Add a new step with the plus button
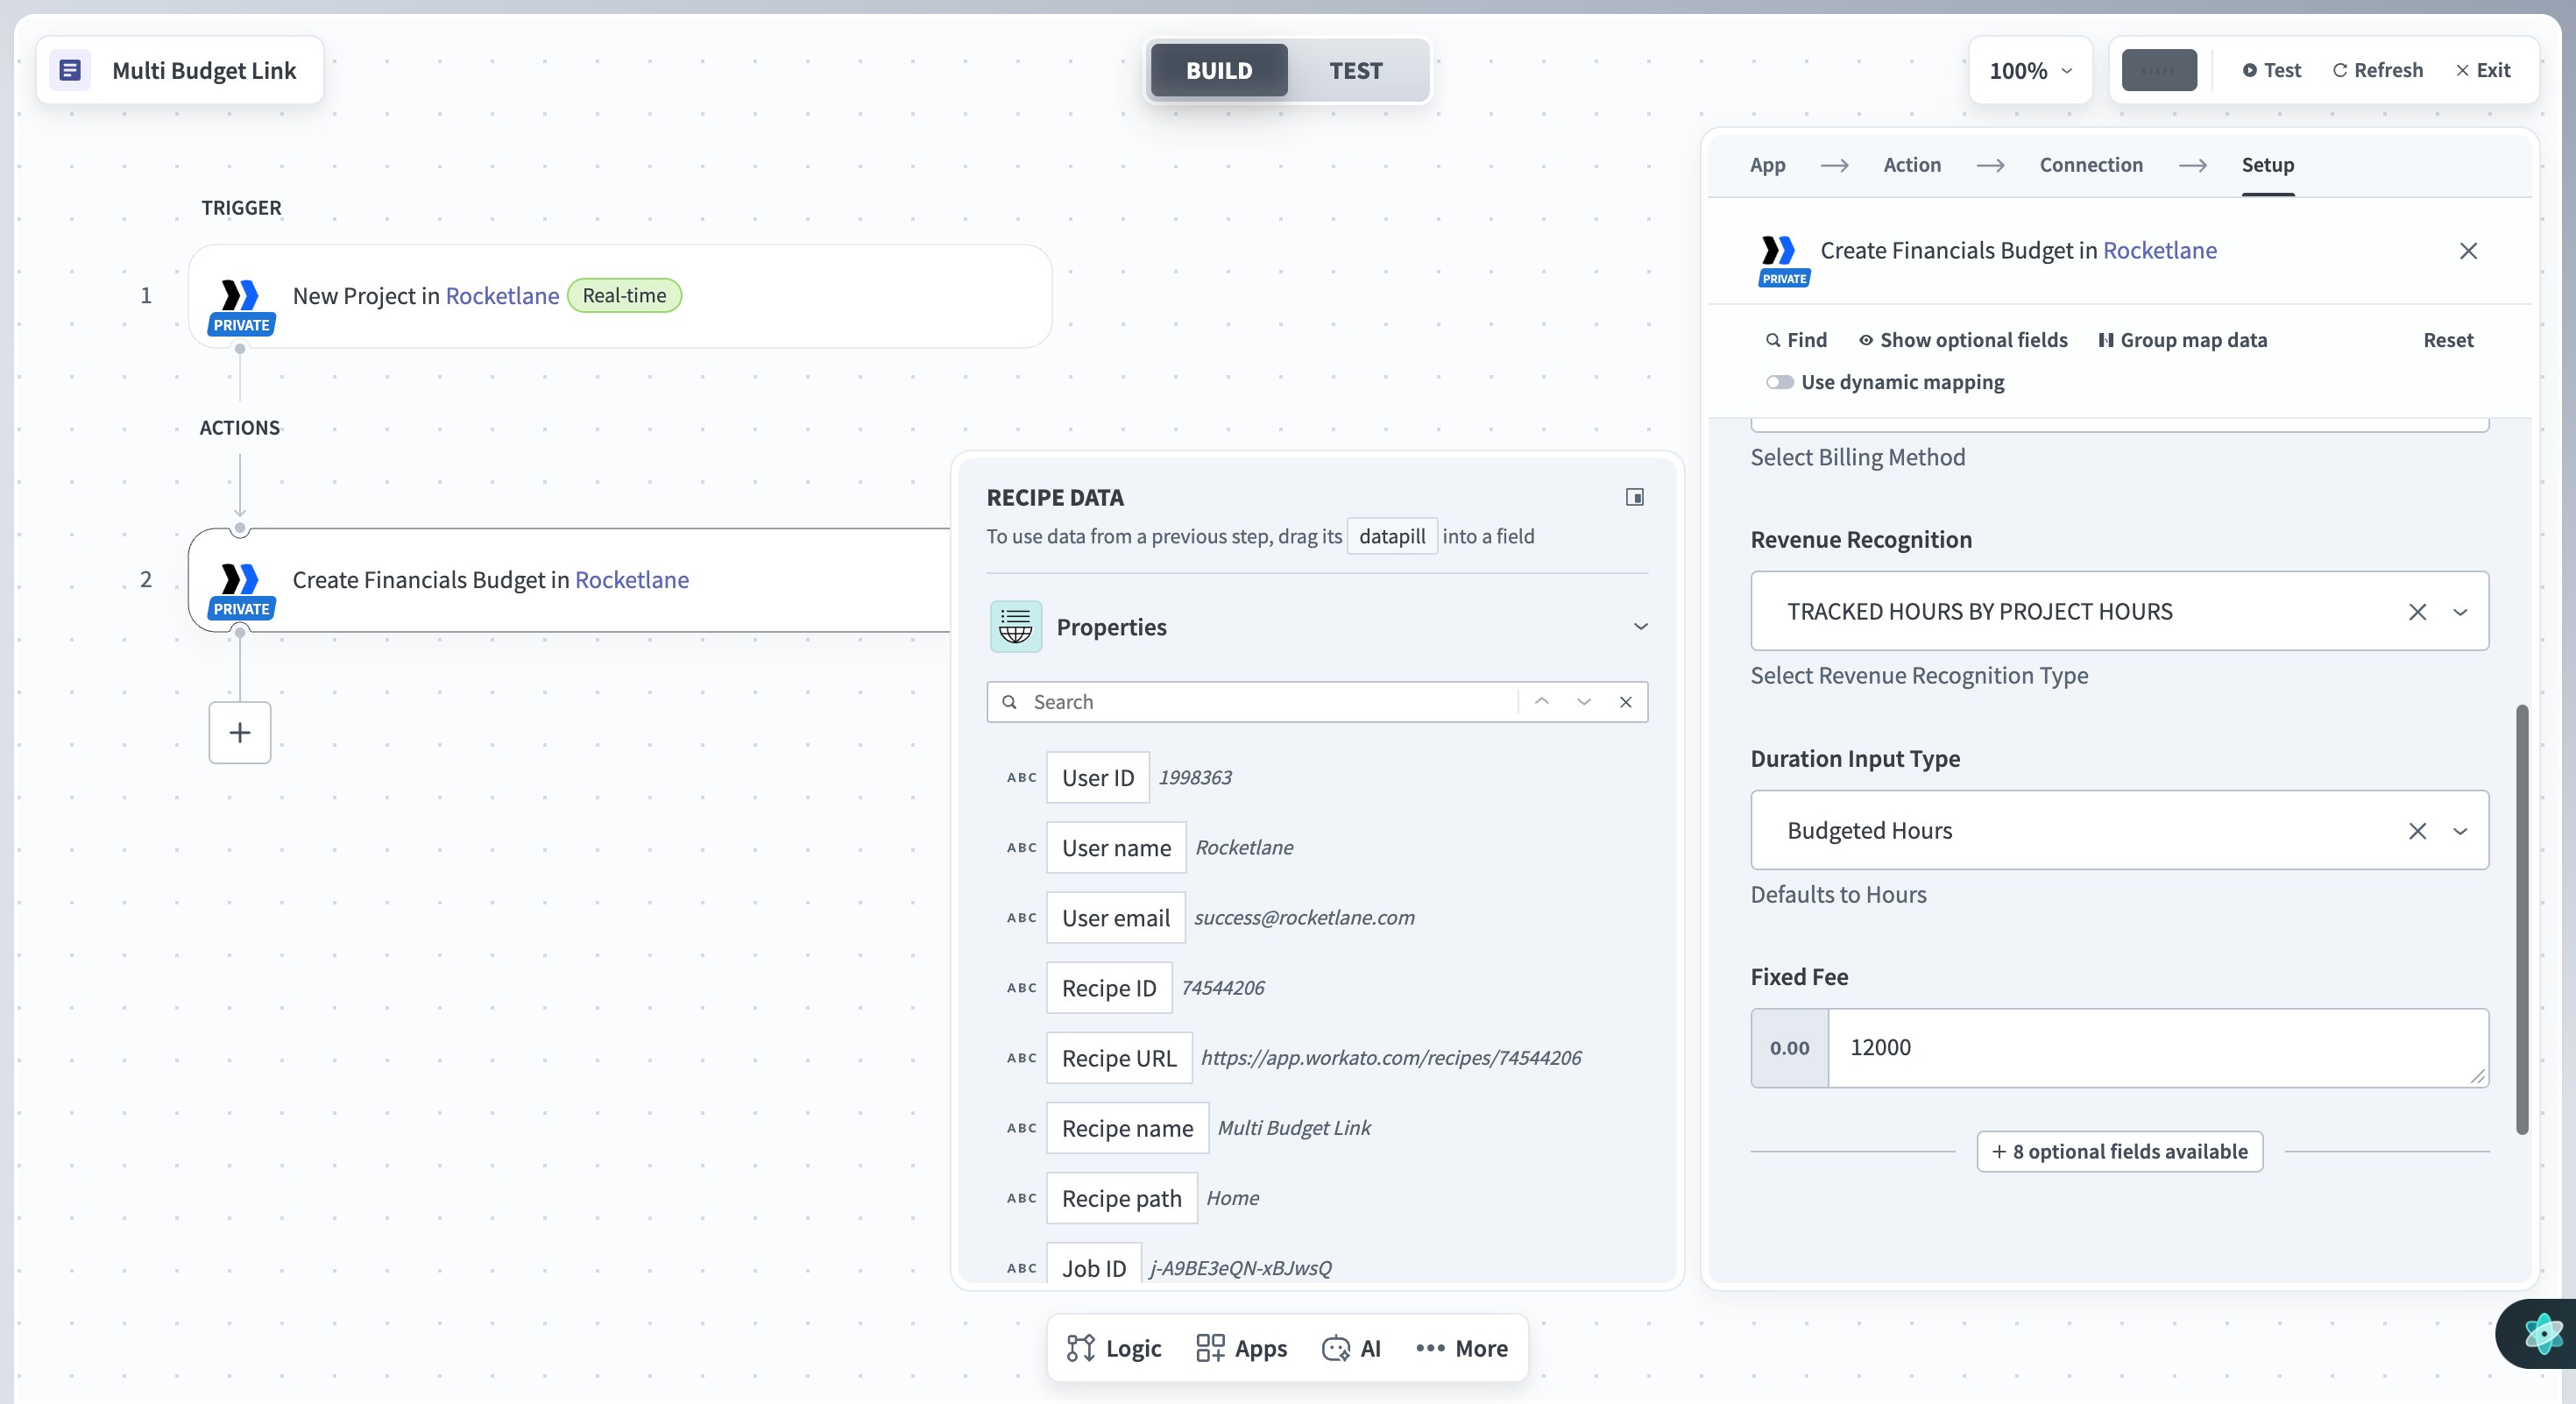2576x1404 pixels. click(x=240, y=733)
